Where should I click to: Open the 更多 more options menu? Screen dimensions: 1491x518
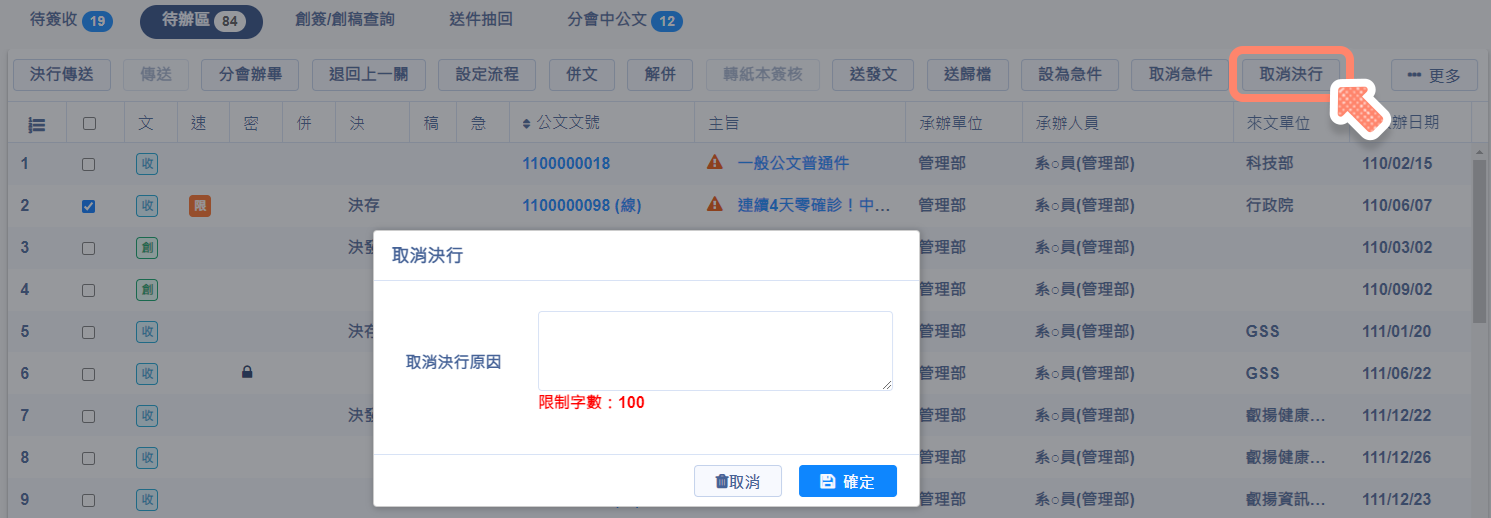(1433, 75)
